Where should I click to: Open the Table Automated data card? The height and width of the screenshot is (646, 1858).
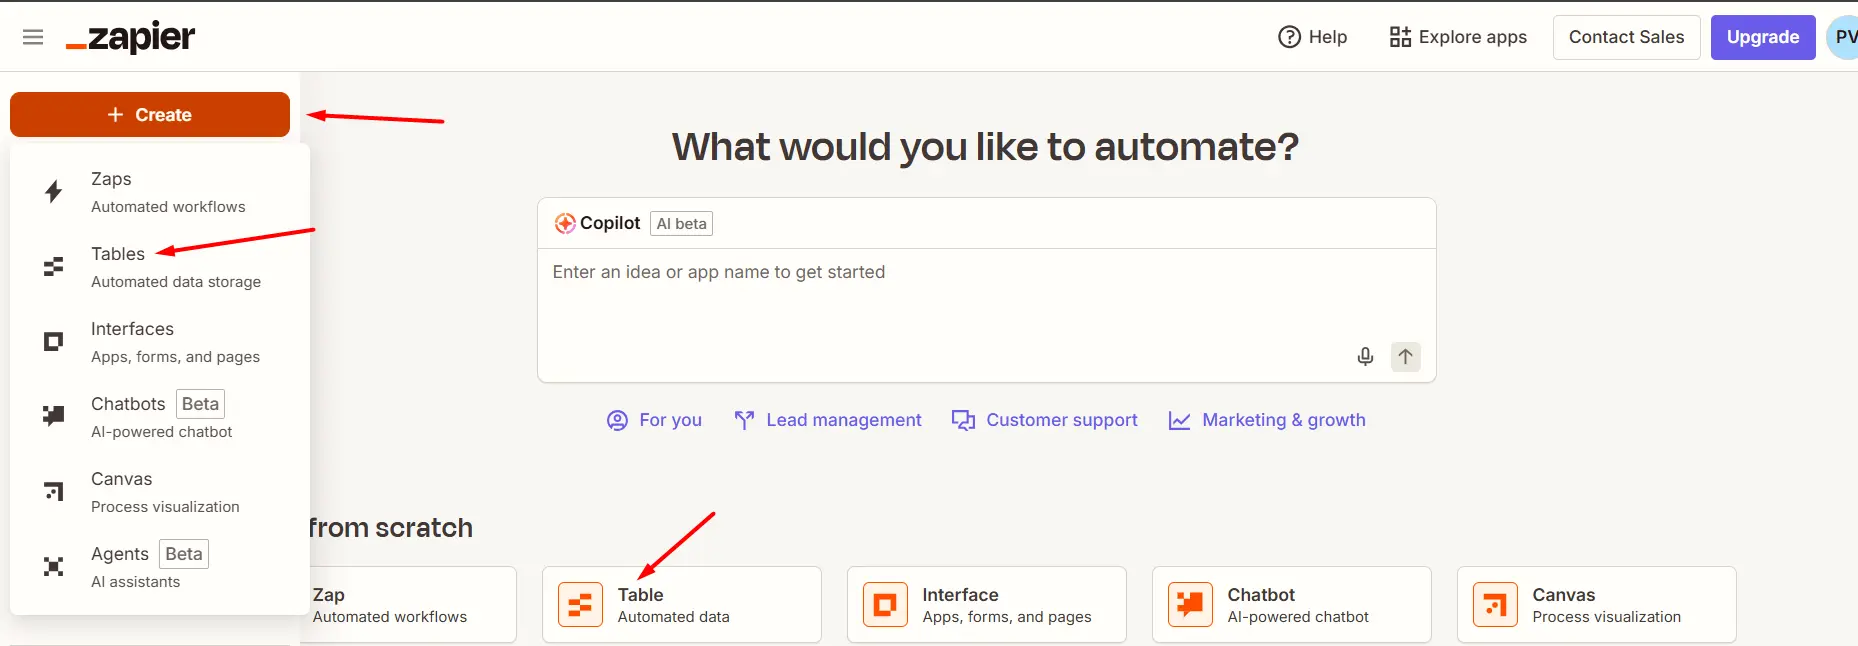pyautogui.click(x=682, y=605)
